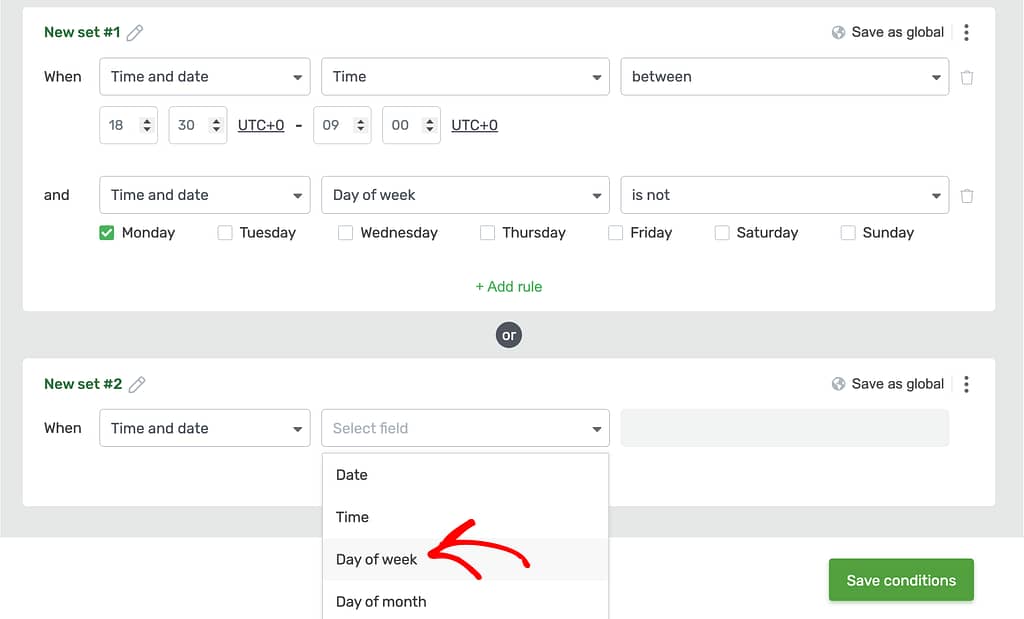Click the disabled operator field in set #2
The height and width of the screenshot is (619, 1024).
pyautogui.click(x=785, y=428)
